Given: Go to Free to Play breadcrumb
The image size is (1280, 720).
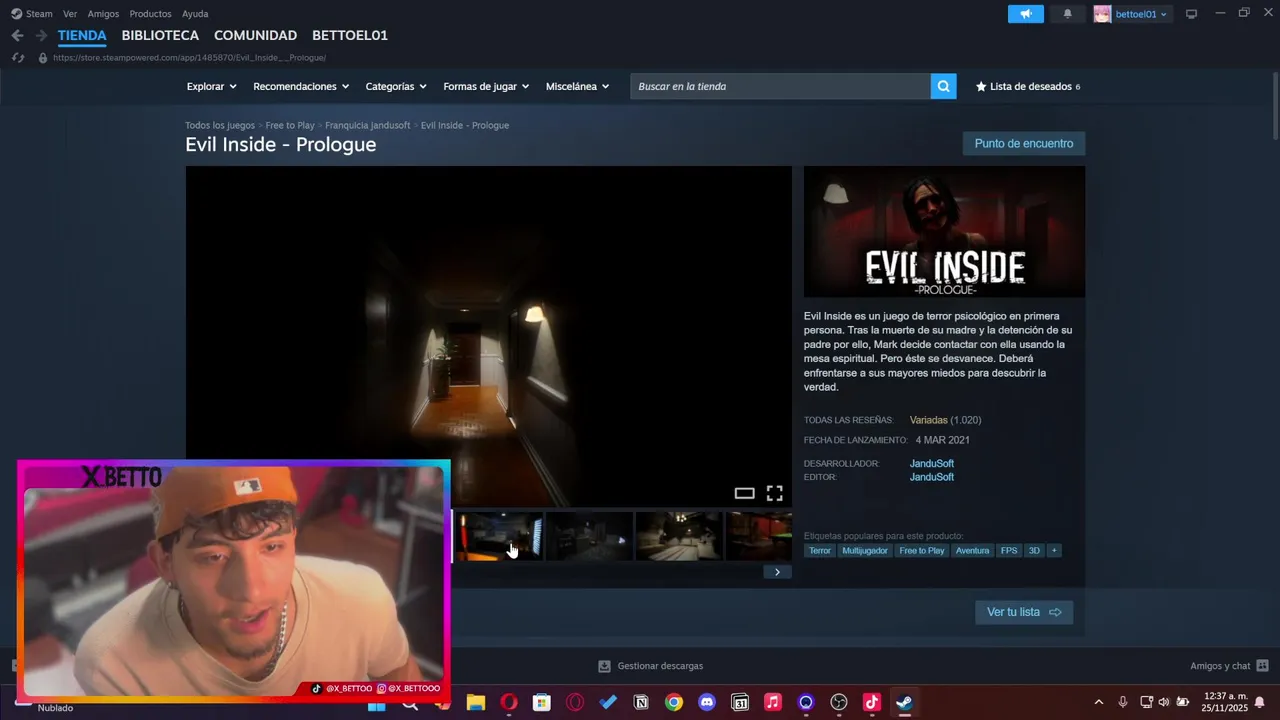Looking at the screenshot, I should click(290, 126).
